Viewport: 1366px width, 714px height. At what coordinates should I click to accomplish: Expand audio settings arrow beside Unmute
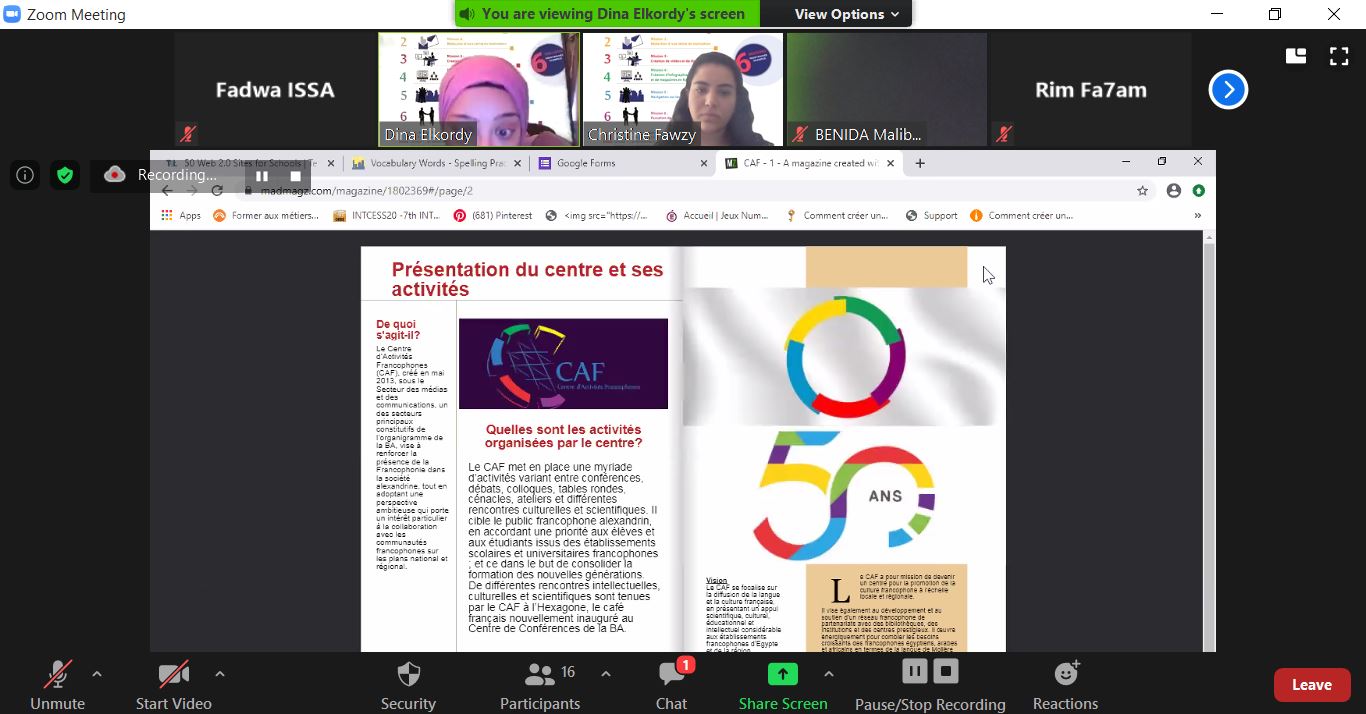coord(97,674)
